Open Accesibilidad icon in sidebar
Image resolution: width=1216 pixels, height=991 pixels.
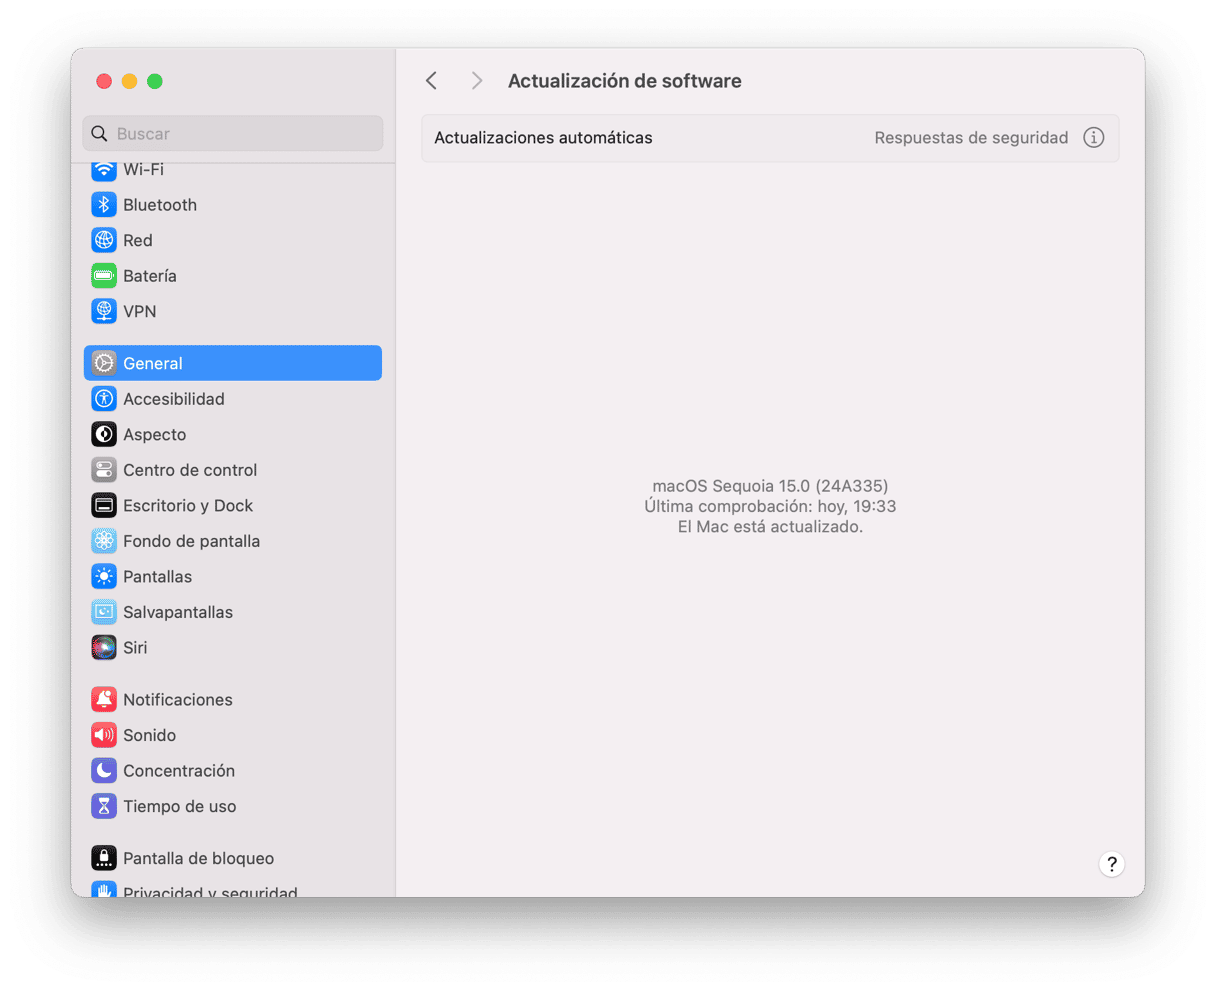[104, 399]
